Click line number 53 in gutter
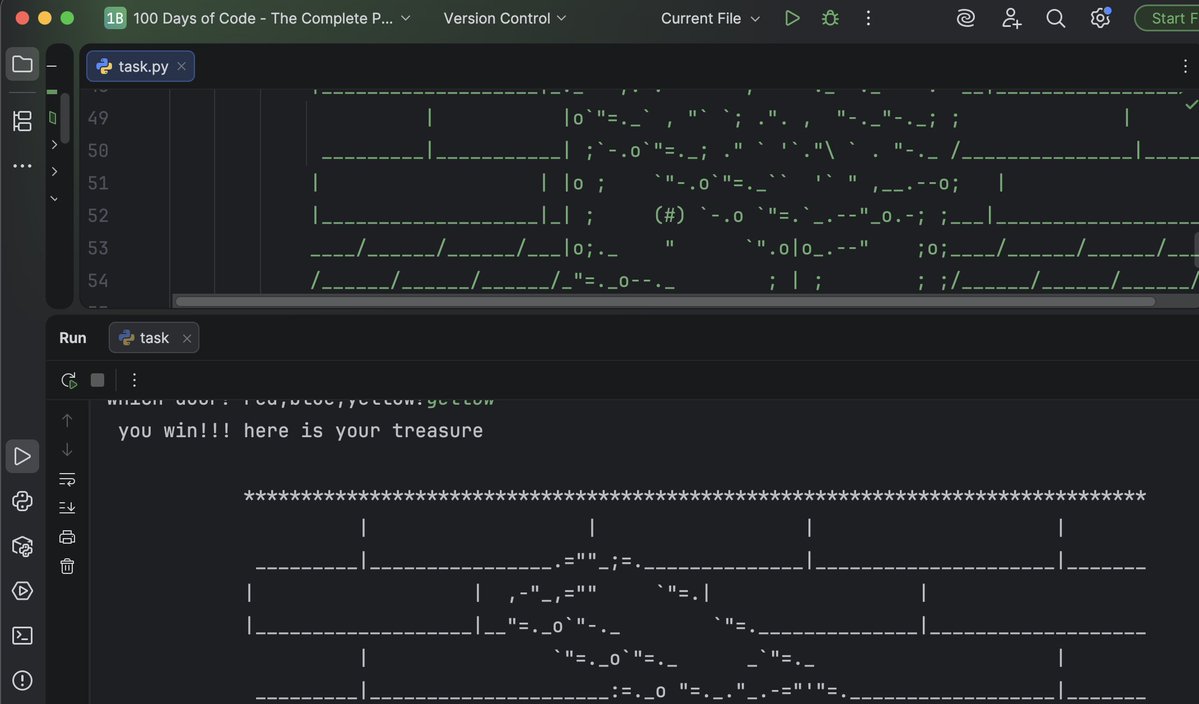 tap(98, 248)
